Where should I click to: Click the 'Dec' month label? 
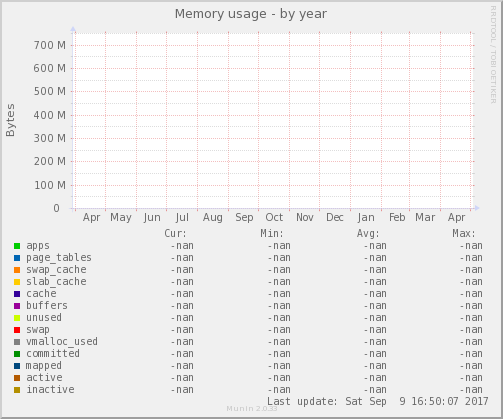pyautogui.click(x=335, y=218)
